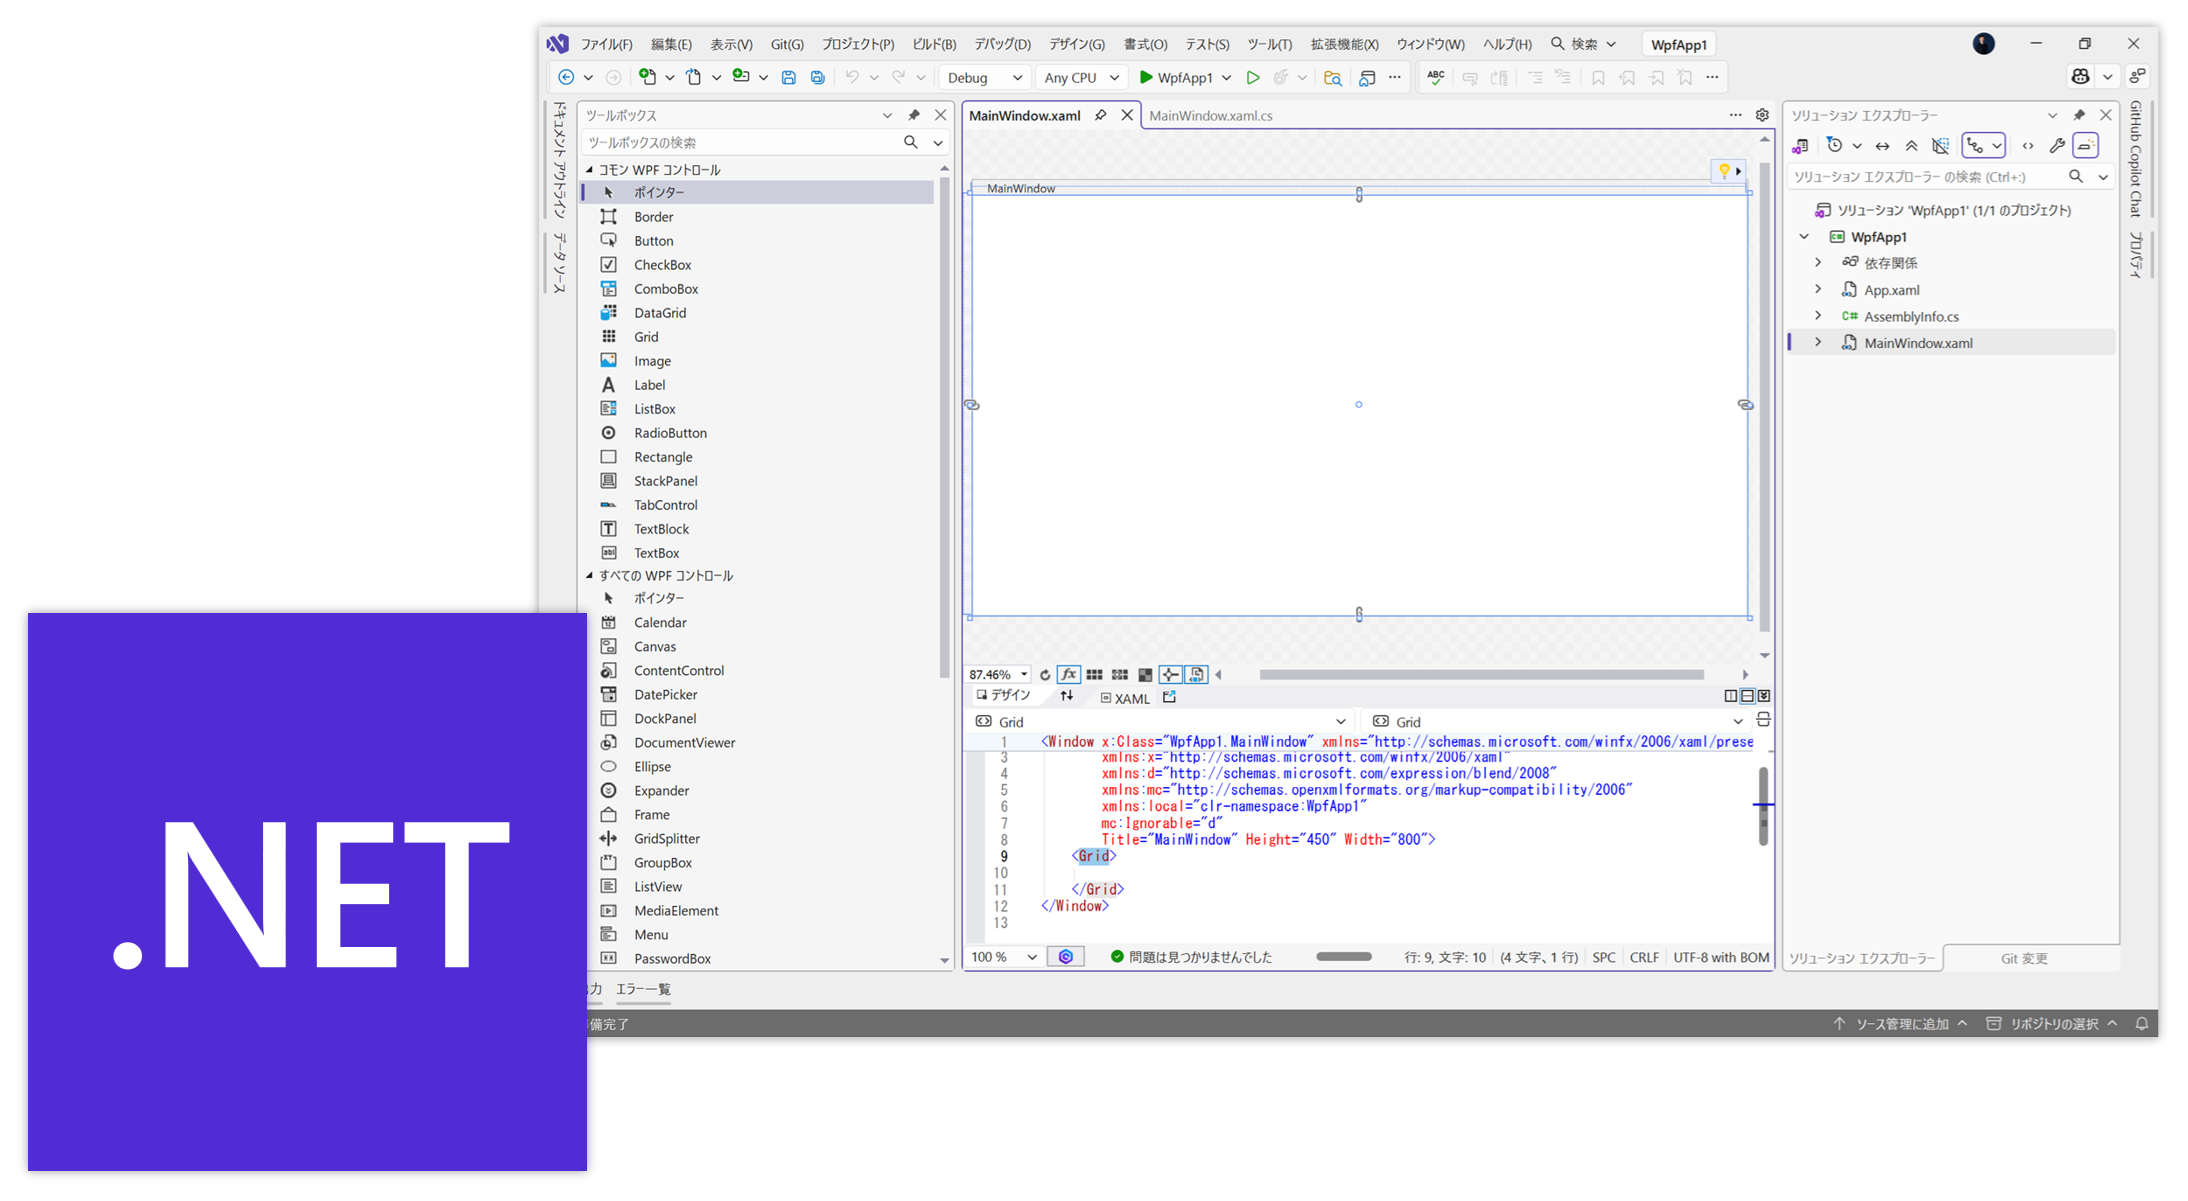The height and width of the screenshot is (1201, 2188).
Task: Click the Find in Files toolbar icon
Action: click(x=1332, y=77)
